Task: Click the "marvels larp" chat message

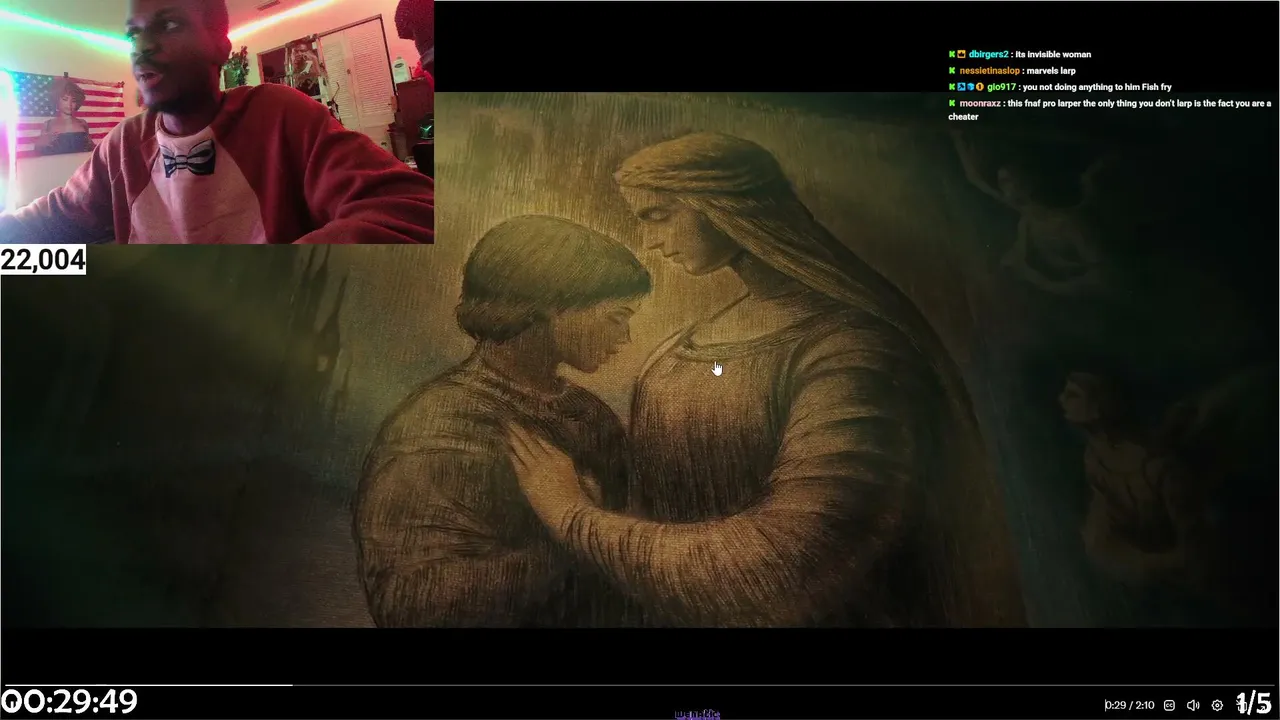Action: [1051, 71]
